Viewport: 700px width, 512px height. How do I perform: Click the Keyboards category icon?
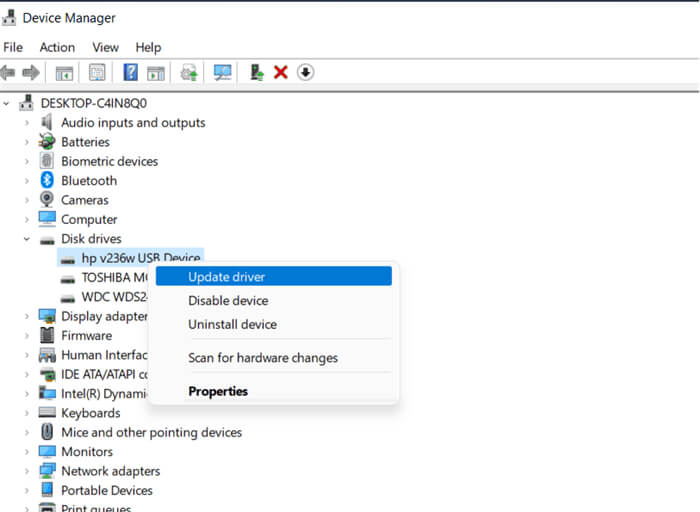pyautogui.click(x=47, y=412)
